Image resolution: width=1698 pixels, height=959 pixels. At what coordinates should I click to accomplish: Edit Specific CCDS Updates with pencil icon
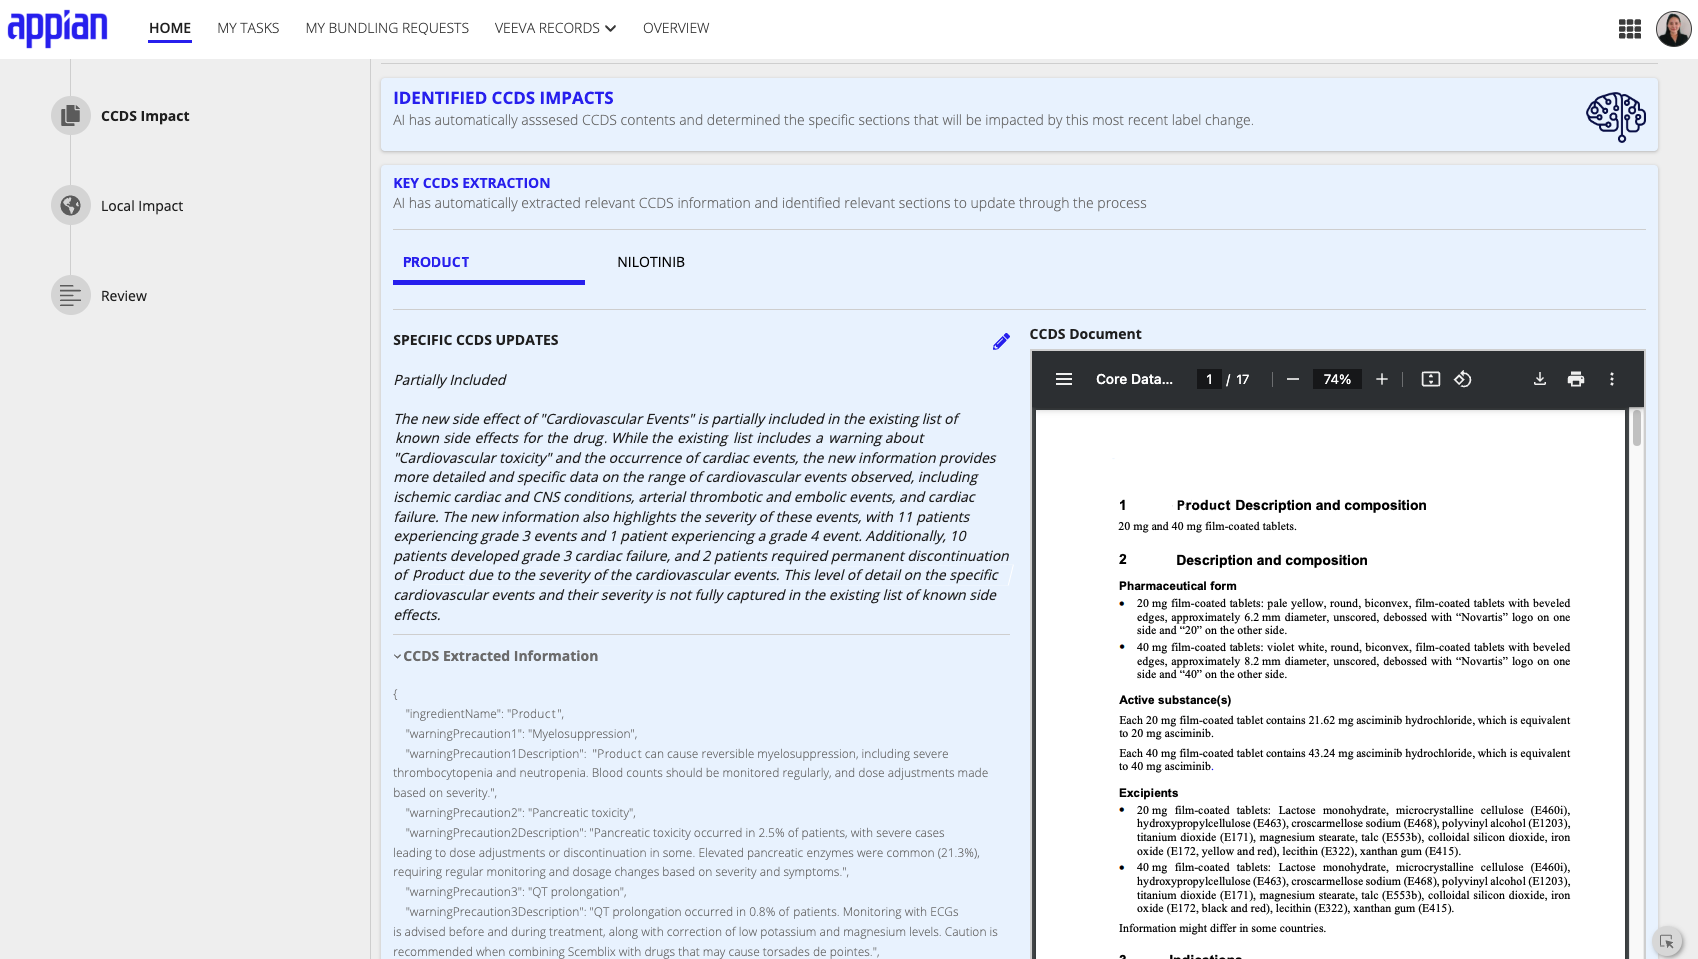[1001, 342]
